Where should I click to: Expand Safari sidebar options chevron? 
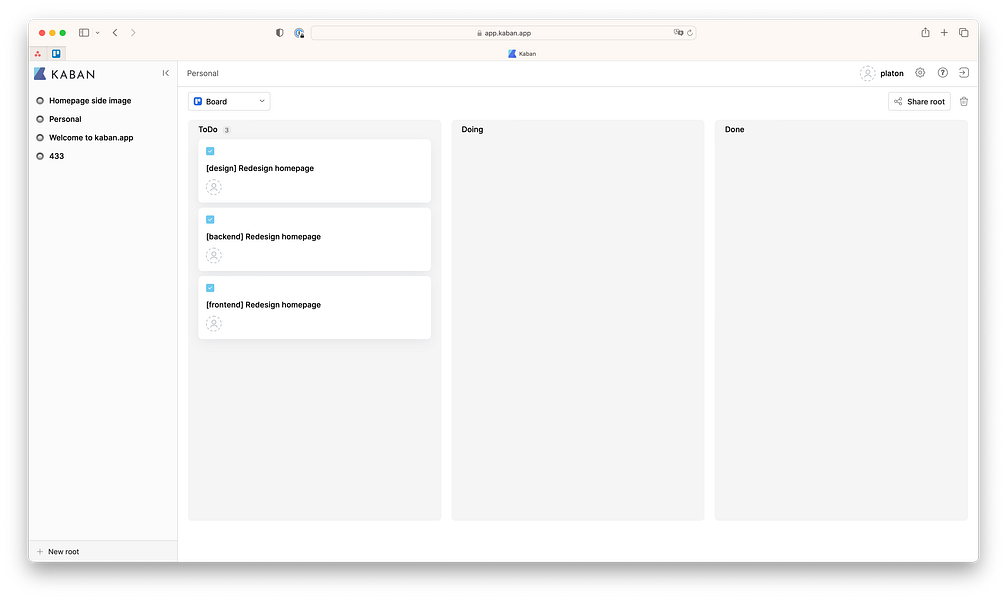click(x=98, y=33)
